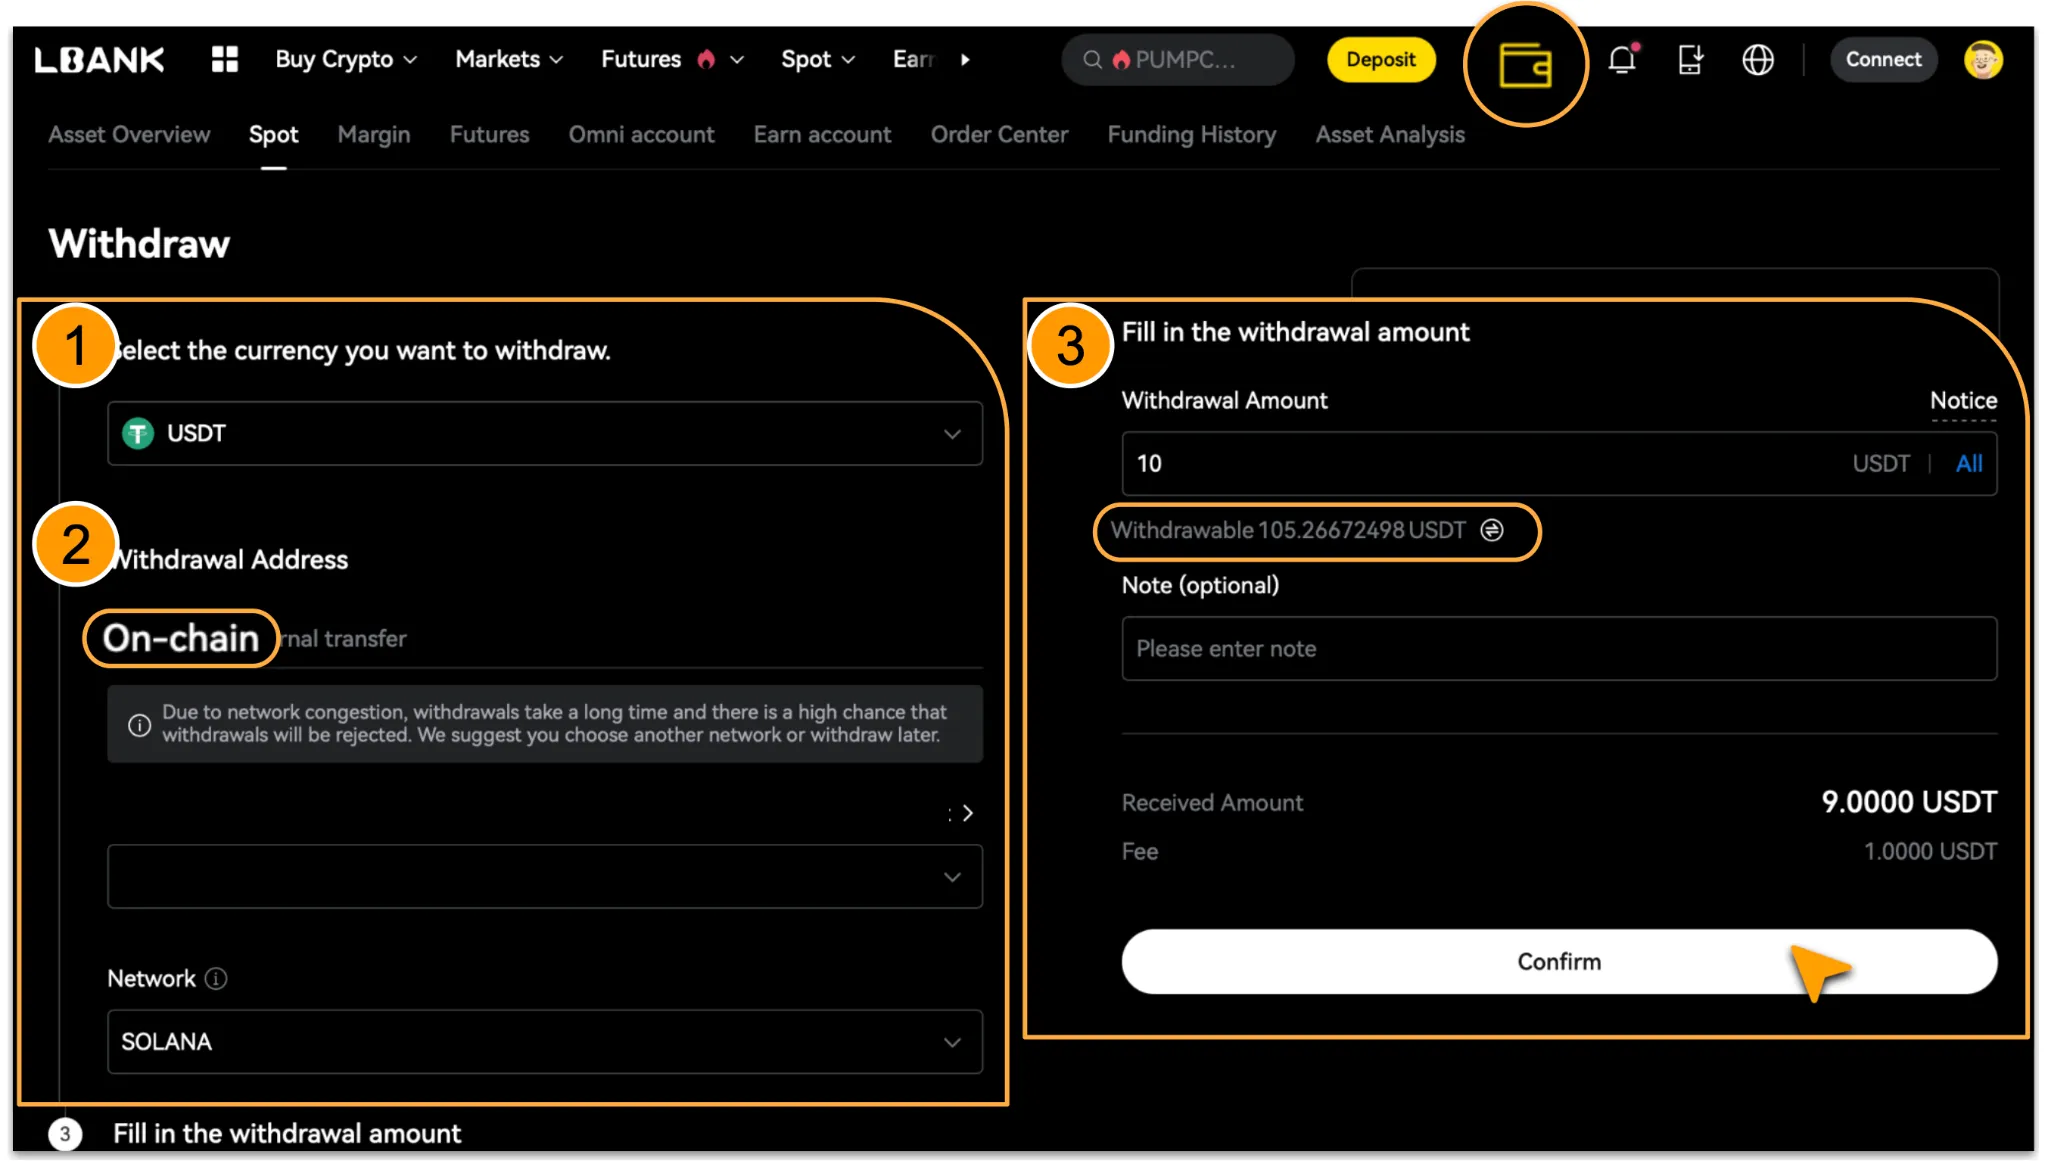Expand the withdrawal address dropdown
2048x1170 pixels.
click(545, 877)
